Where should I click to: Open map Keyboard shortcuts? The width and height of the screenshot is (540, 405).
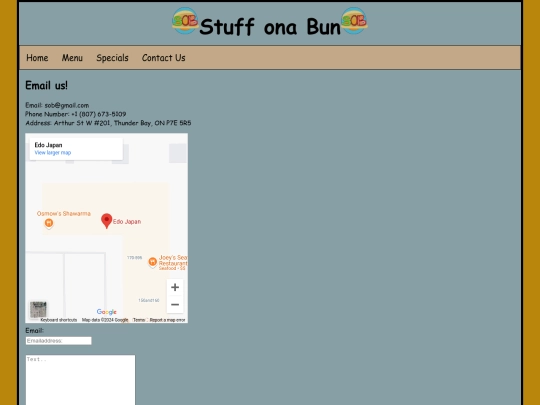coord(59,320)
